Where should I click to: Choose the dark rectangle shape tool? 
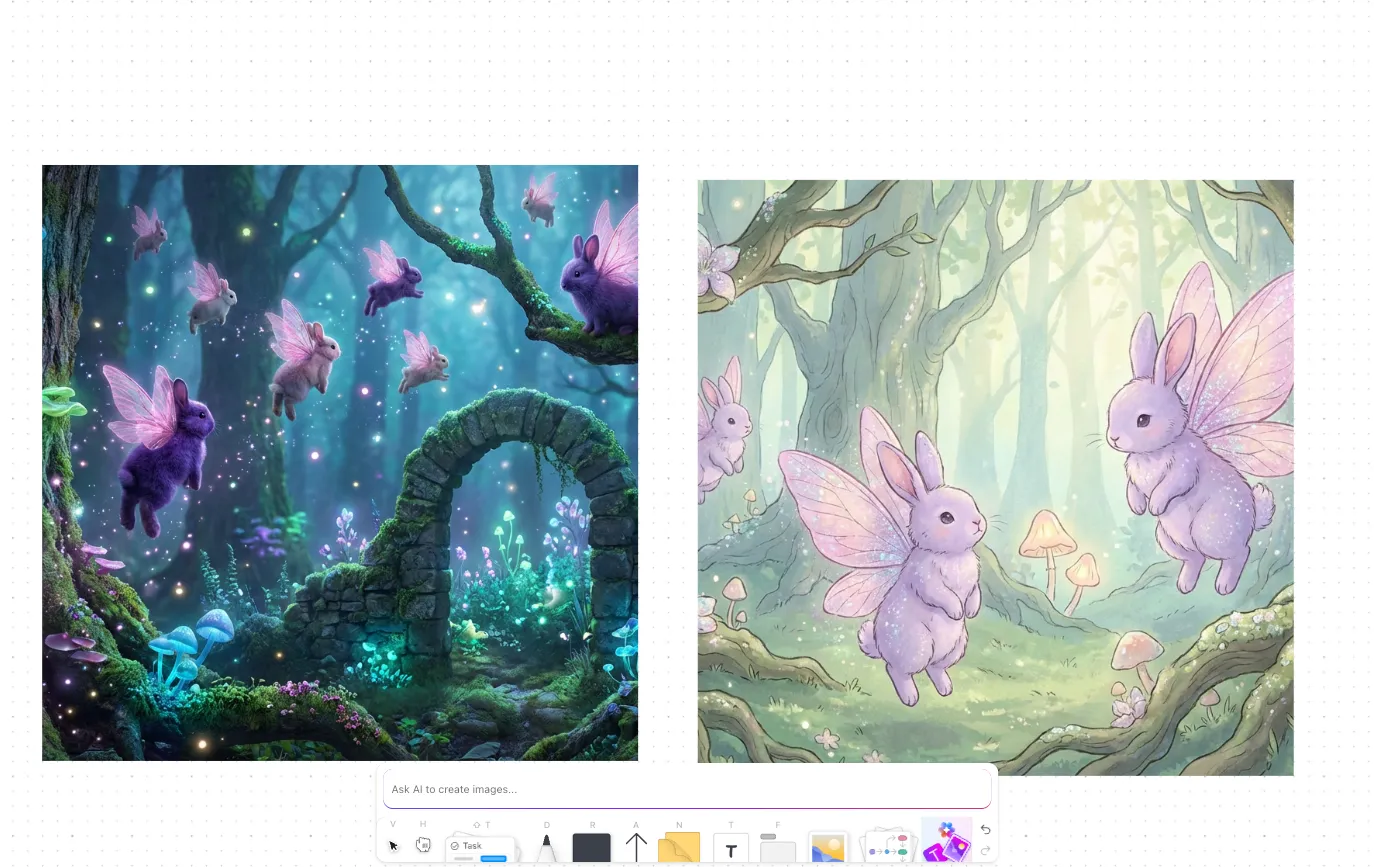point(591,848)
